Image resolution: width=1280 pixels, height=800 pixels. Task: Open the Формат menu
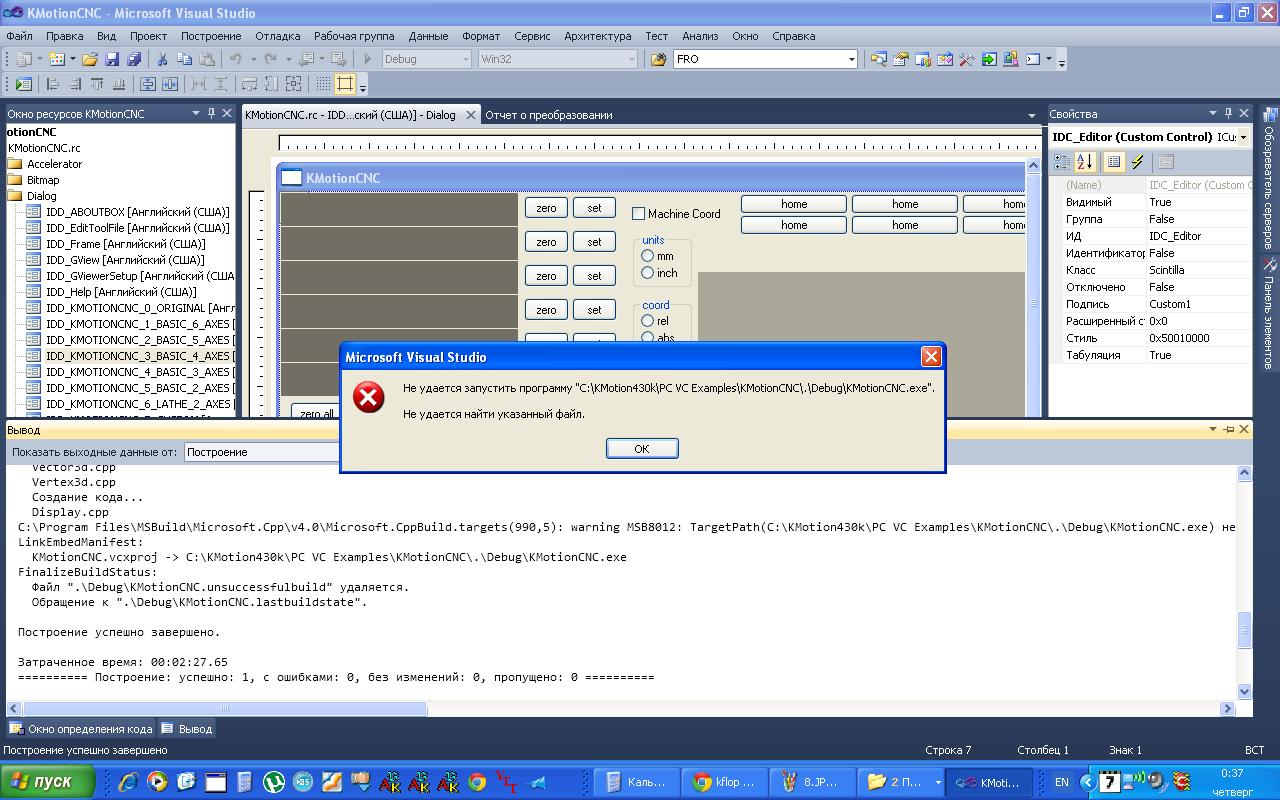481,36
